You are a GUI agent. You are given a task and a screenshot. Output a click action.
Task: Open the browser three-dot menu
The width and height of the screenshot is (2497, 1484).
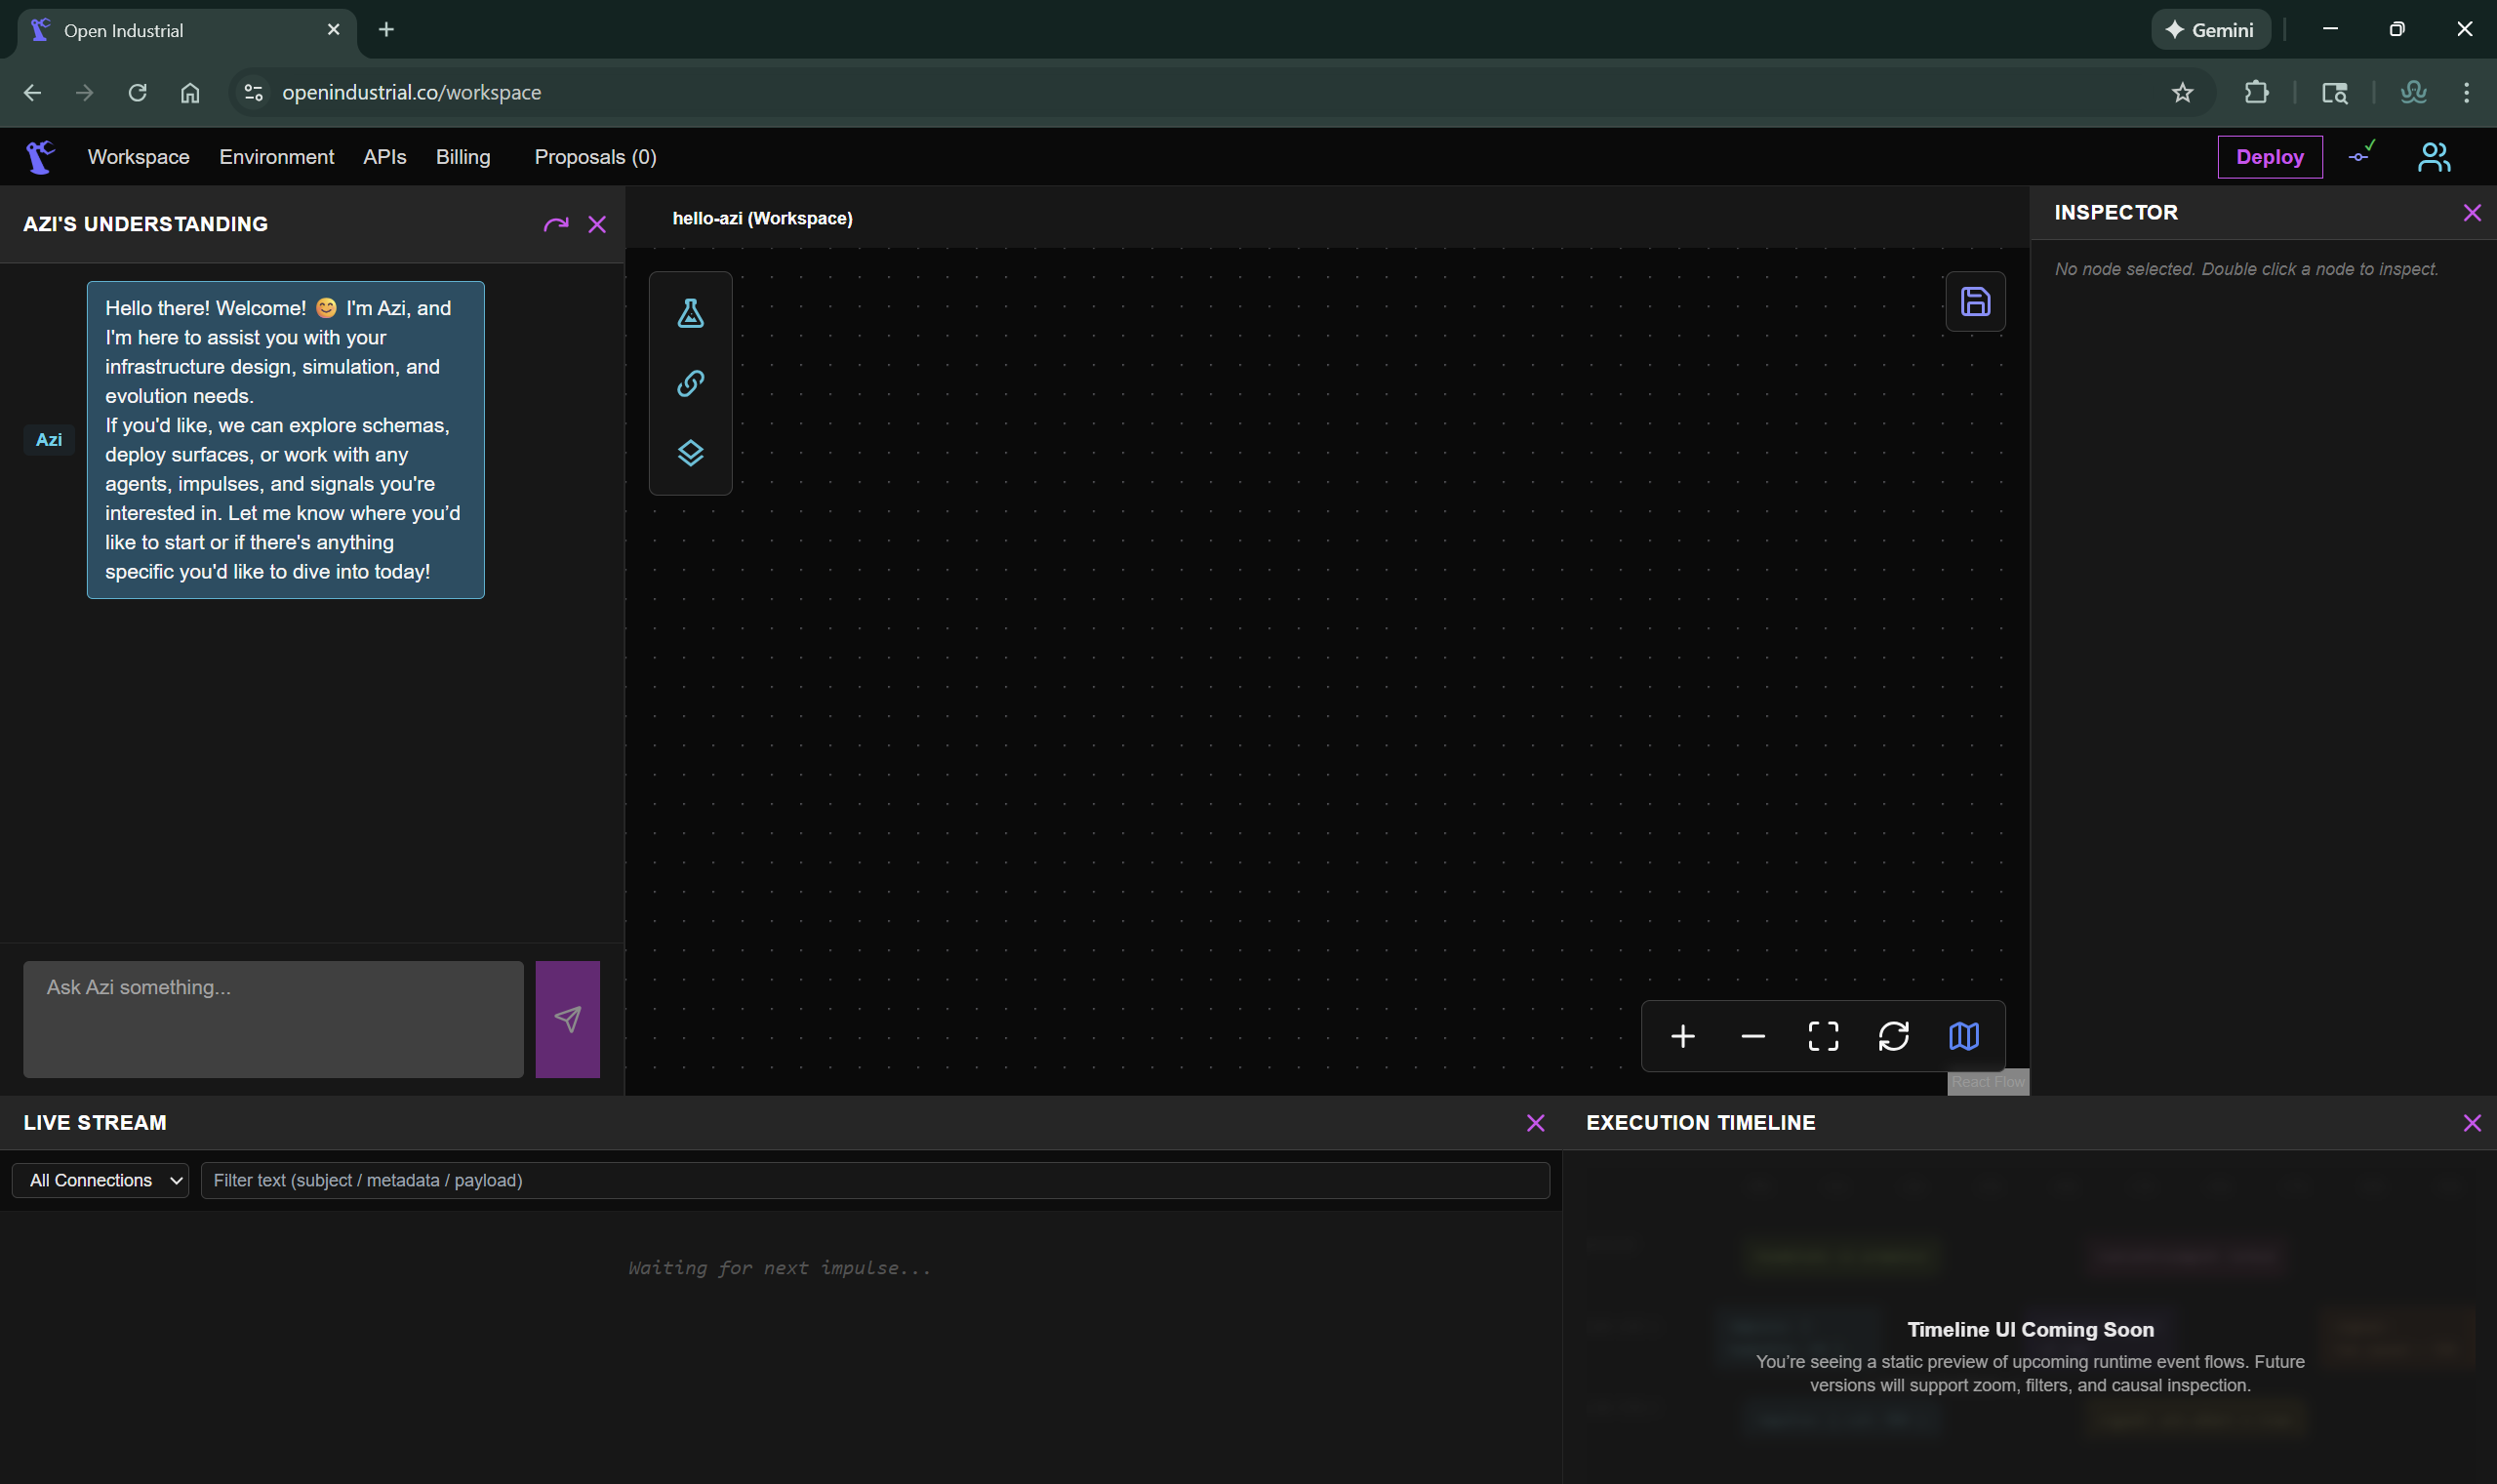(x=2466, y=93)
